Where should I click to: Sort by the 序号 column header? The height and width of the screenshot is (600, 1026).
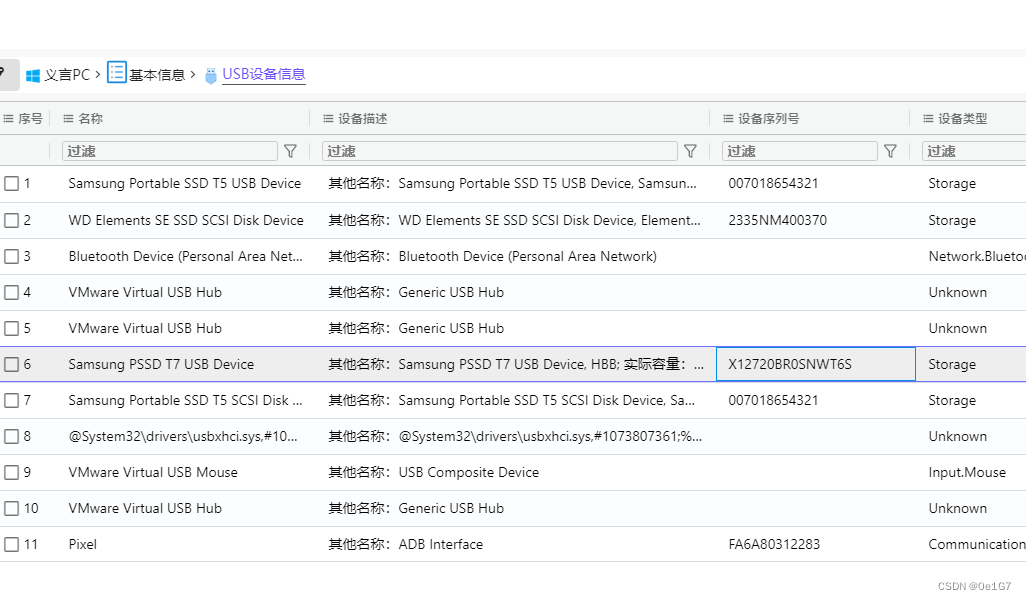pos(30,118)
